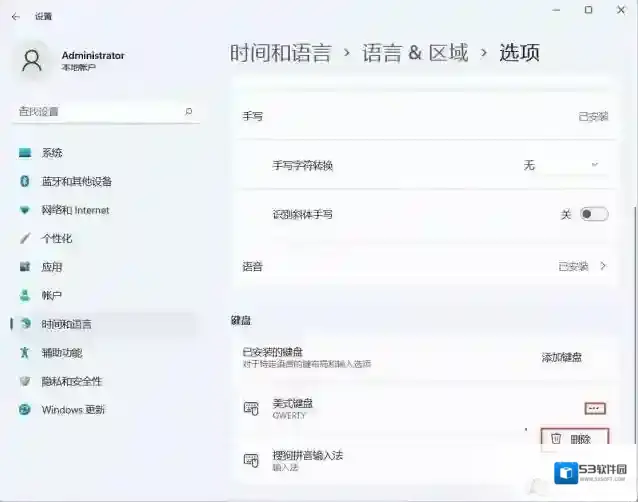Open 隐私和安全性 in sidebar
Screen dimensions: 638x502
point(71,381)
